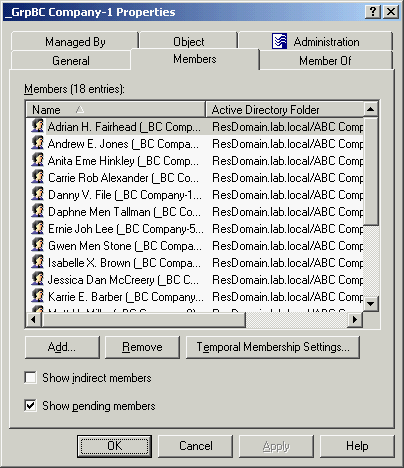
Task: Click the Active Directory Folder column header
Action: 285,109
